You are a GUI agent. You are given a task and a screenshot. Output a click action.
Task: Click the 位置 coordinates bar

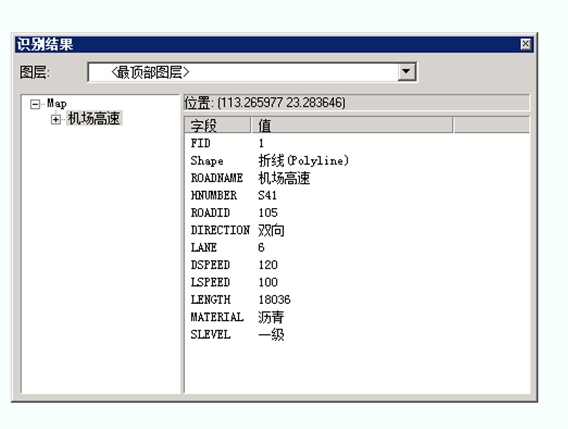357,103
